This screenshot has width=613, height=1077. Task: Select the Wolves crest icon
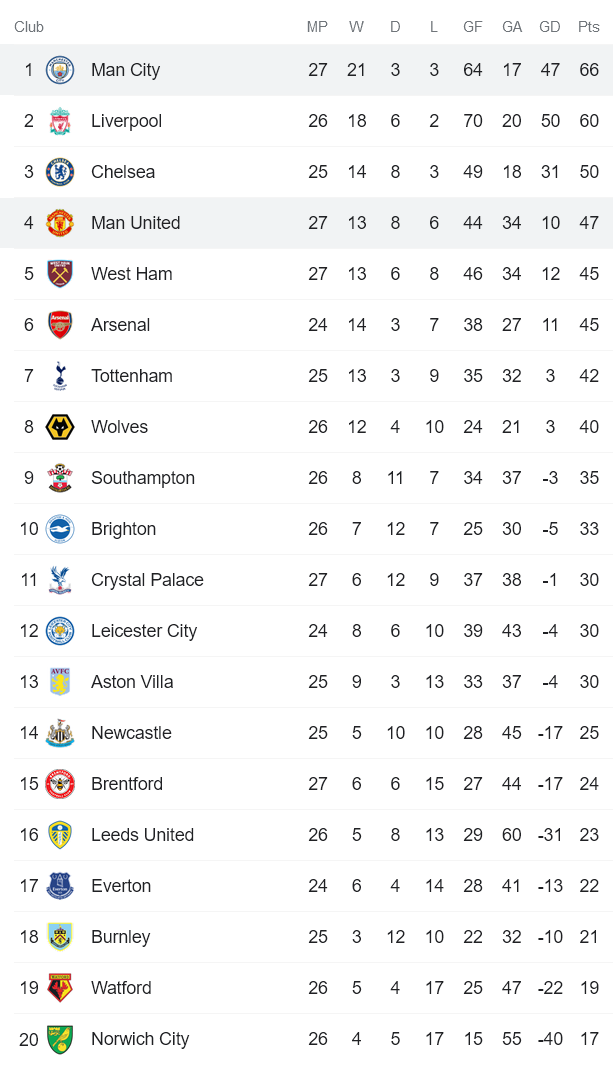point(60,427)
